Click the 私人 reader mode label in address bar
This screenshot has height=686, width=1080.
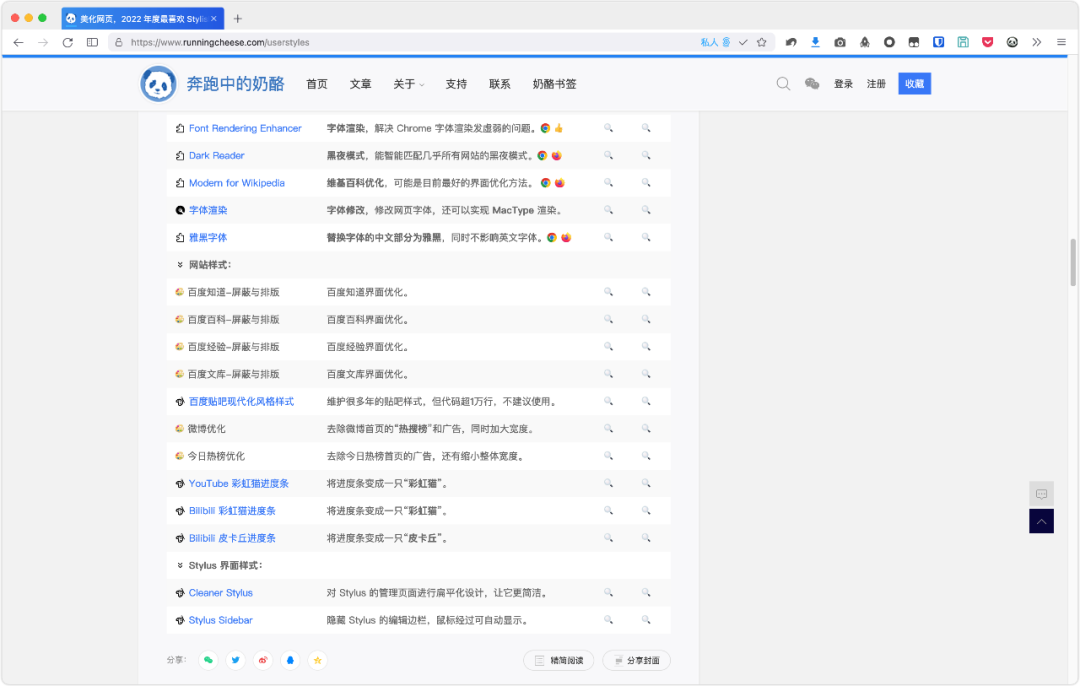coord(716,42)
